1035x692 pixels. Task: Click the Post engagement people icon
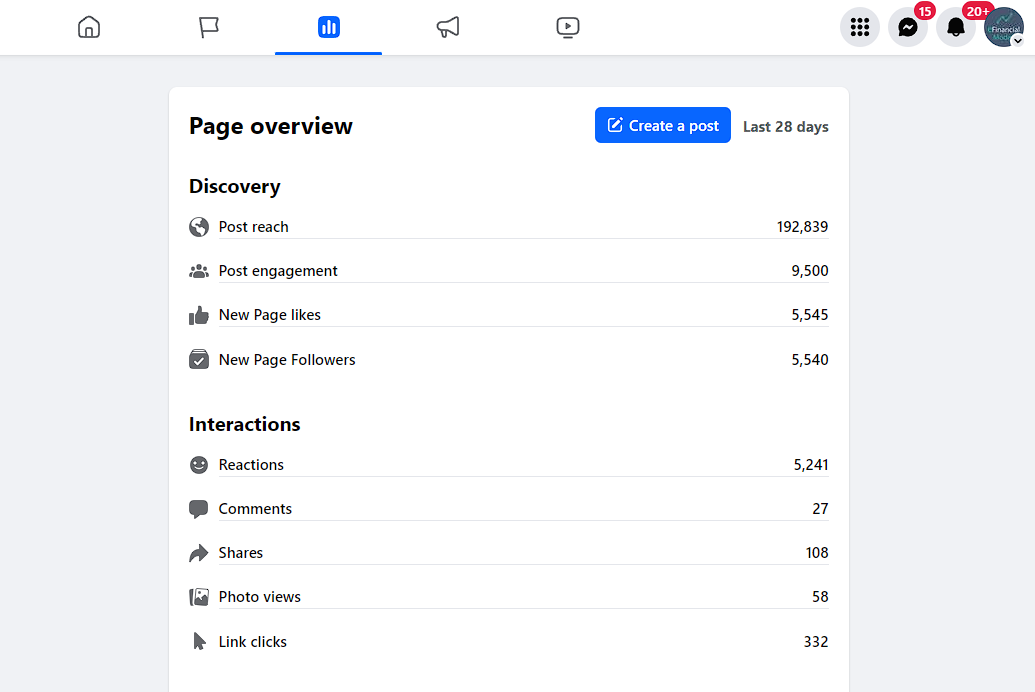(199, 271)
